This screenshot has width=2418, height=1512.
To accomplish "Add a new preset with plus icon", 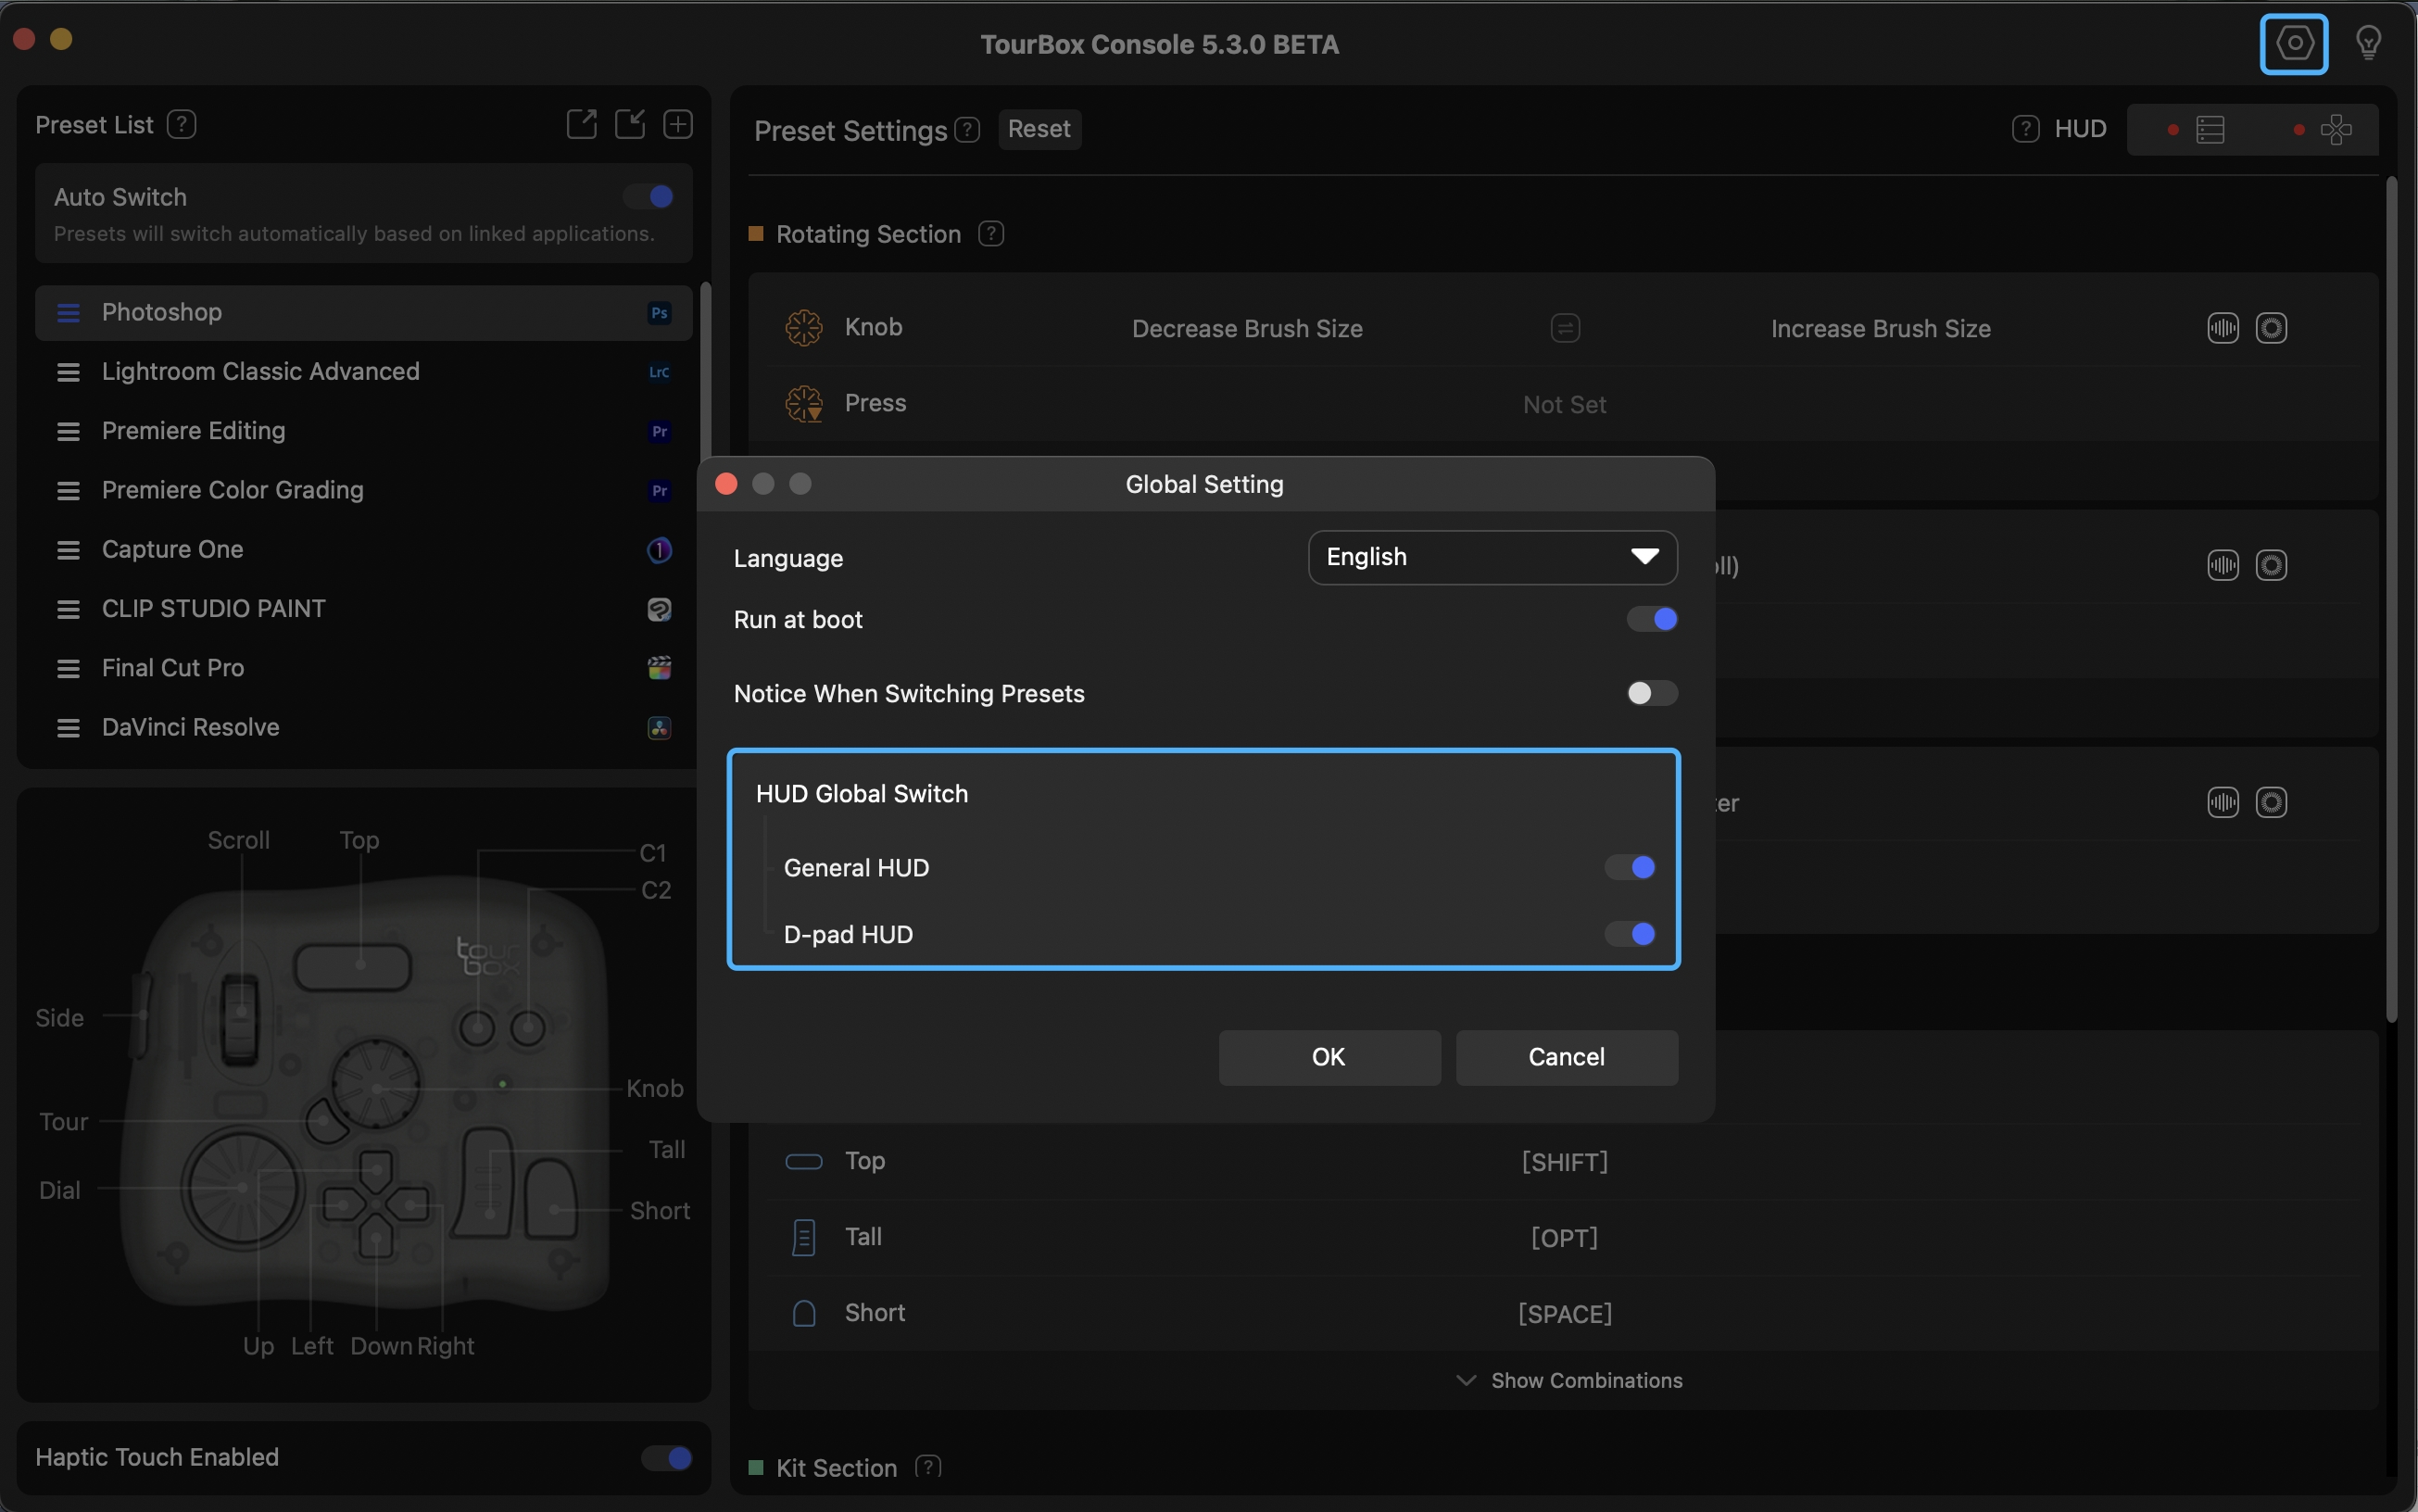I will click(x=678, y=124).
